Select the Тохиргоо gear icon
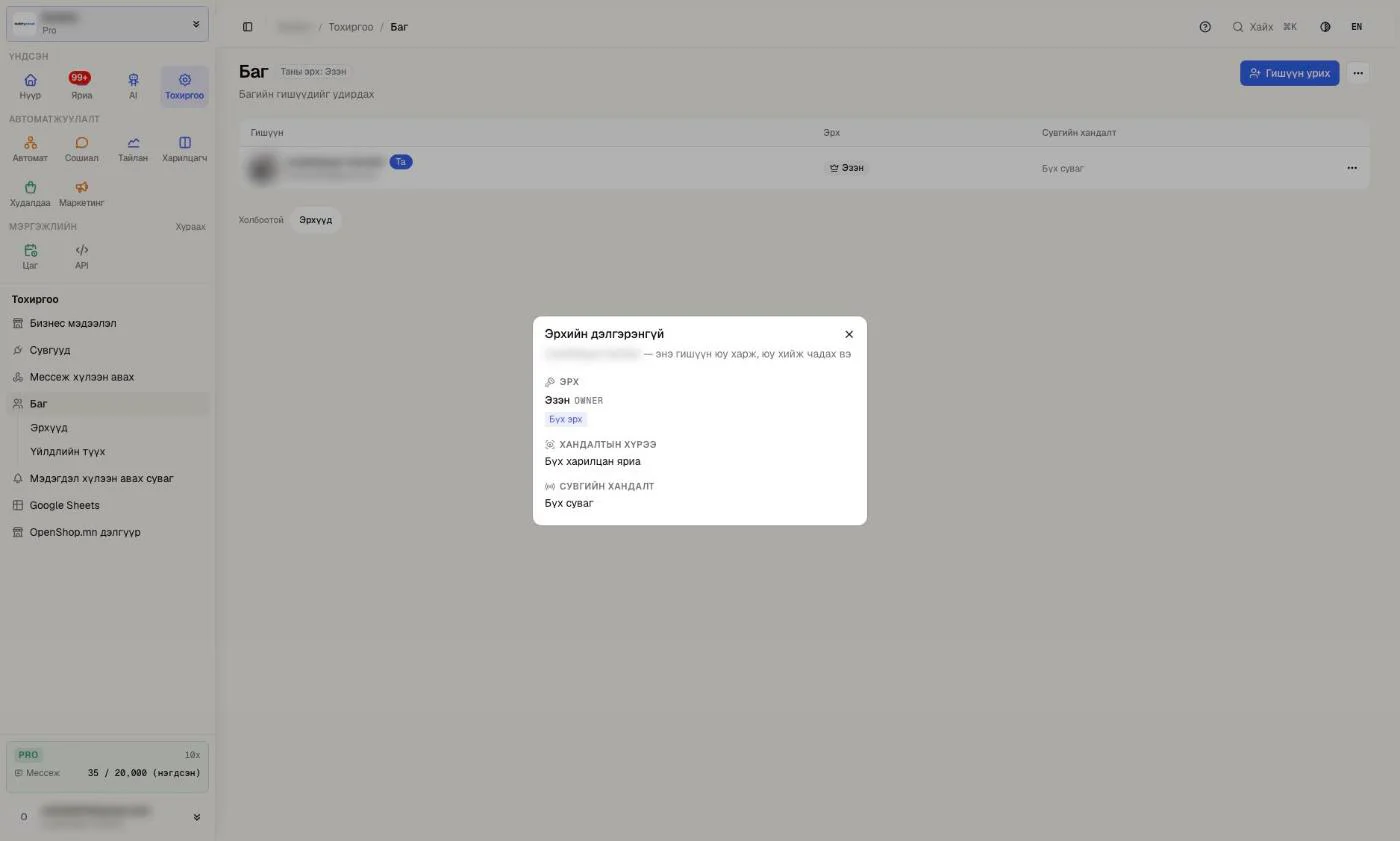 point(184,86)
